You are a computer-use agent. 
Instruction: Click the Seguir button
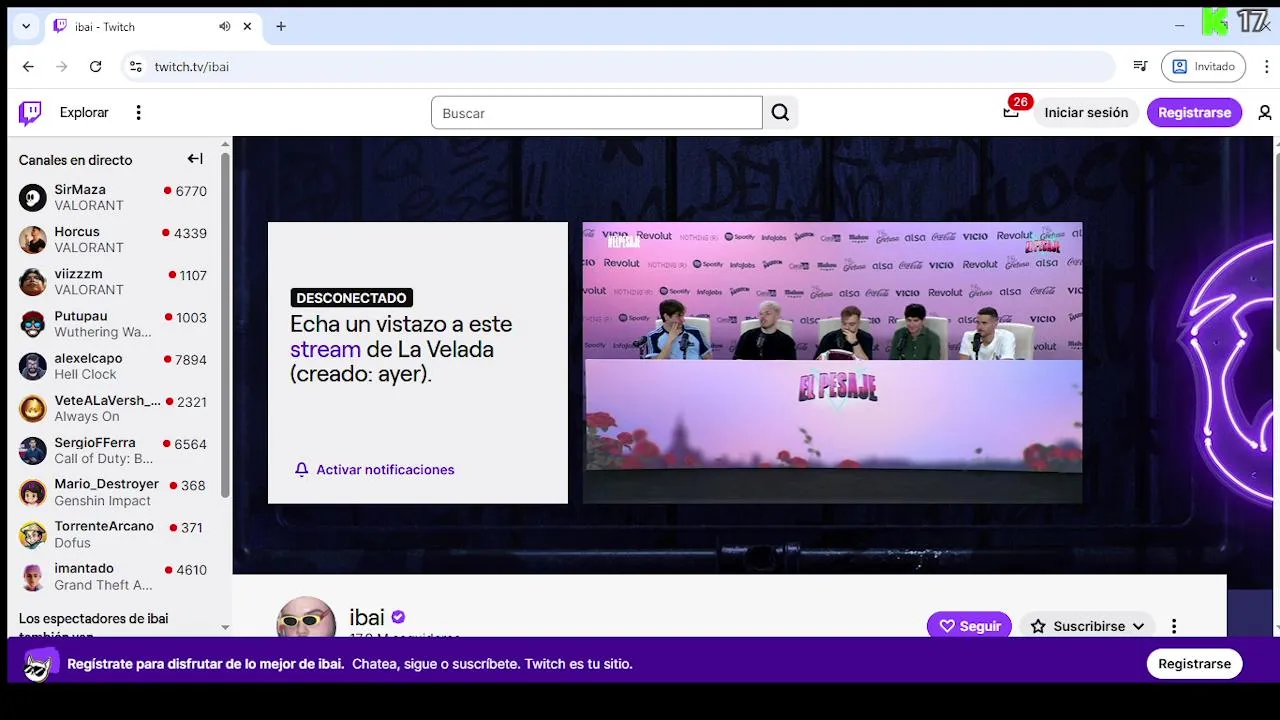[969, 626]
